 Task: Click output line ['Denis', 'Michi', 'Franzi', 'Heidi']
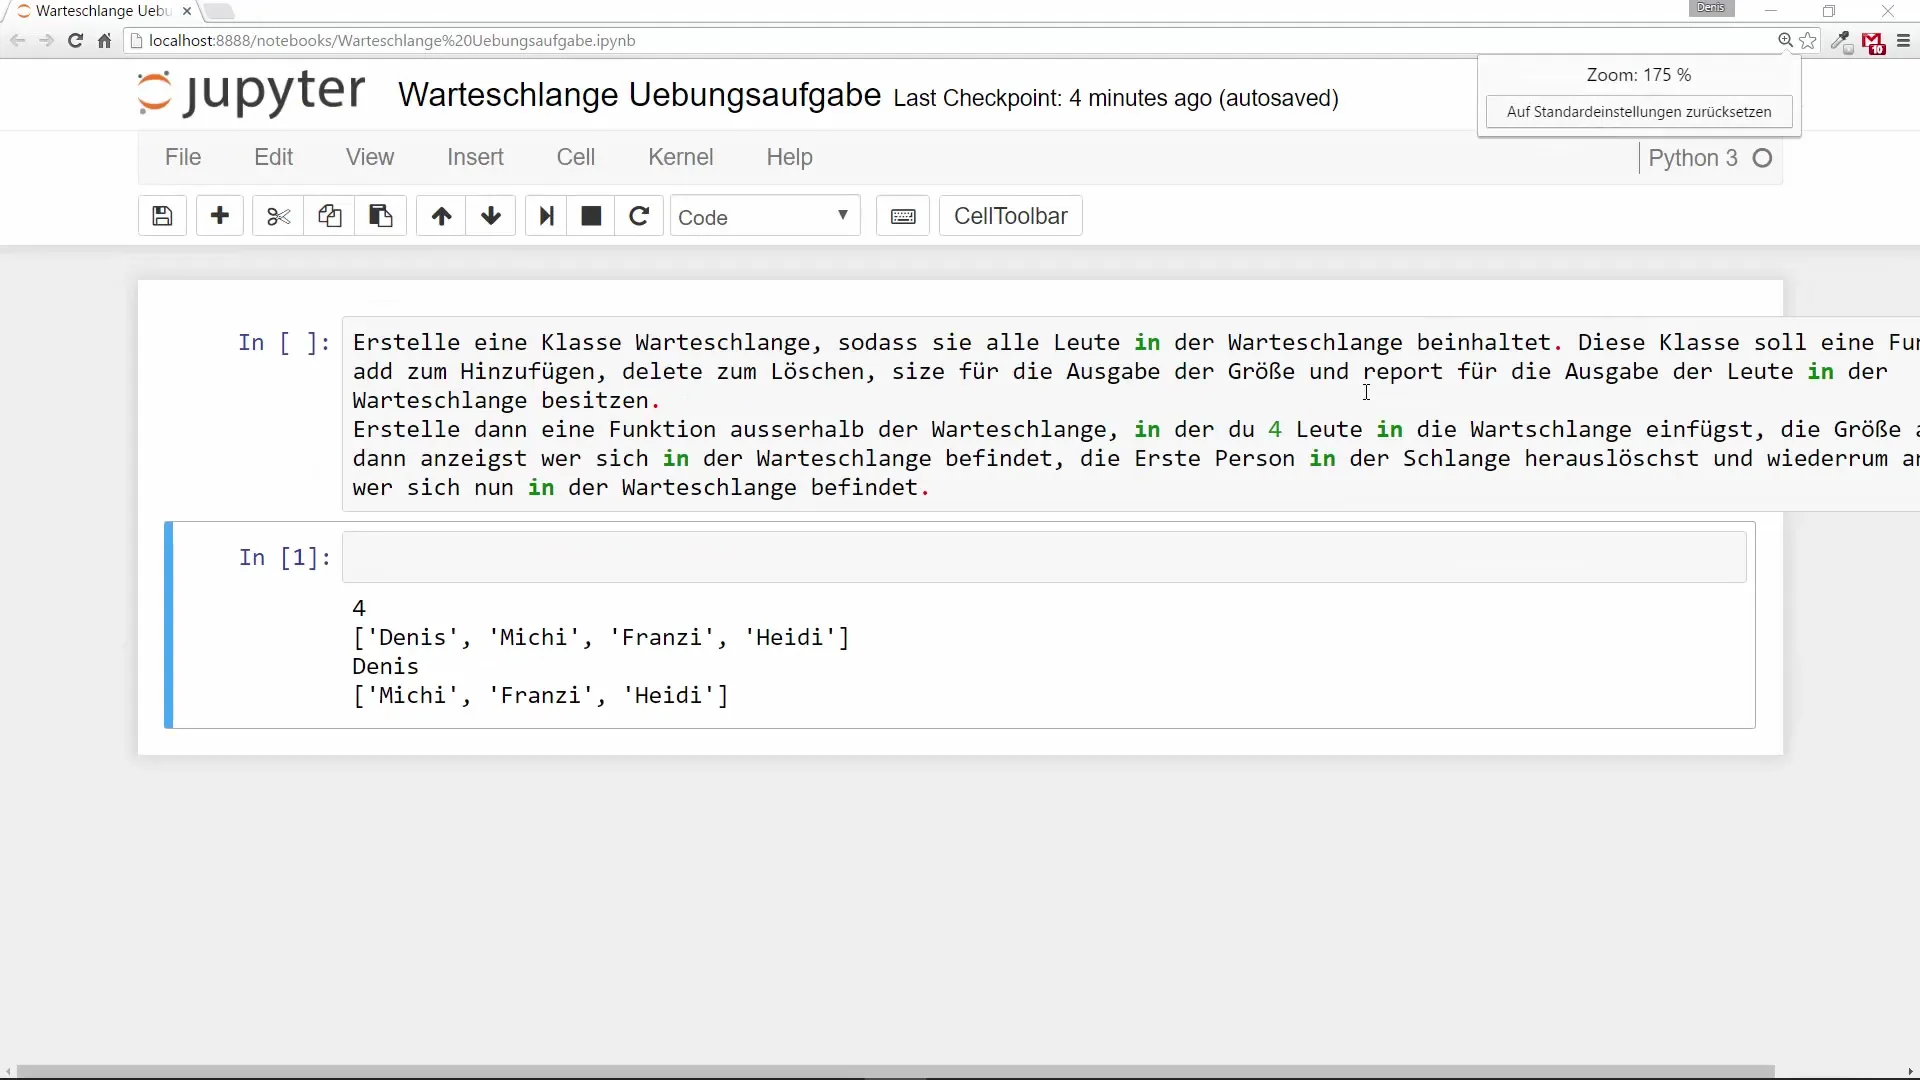(601, 638)
